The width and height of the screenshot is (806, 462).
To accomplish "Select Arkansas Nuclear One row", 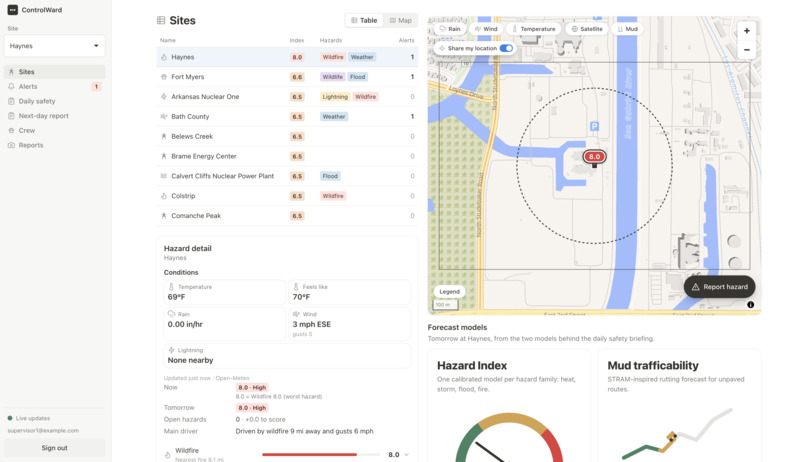I will [x=287, y=97].
